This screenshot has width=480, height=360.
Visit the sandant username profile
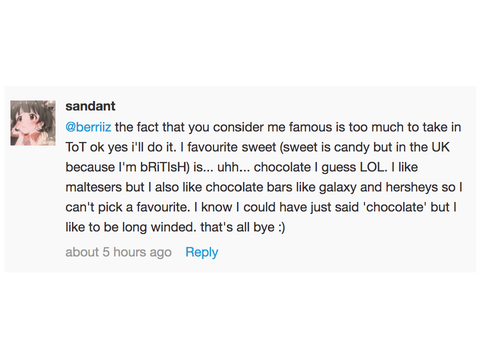pyautogui.click(x=90, y=106)
